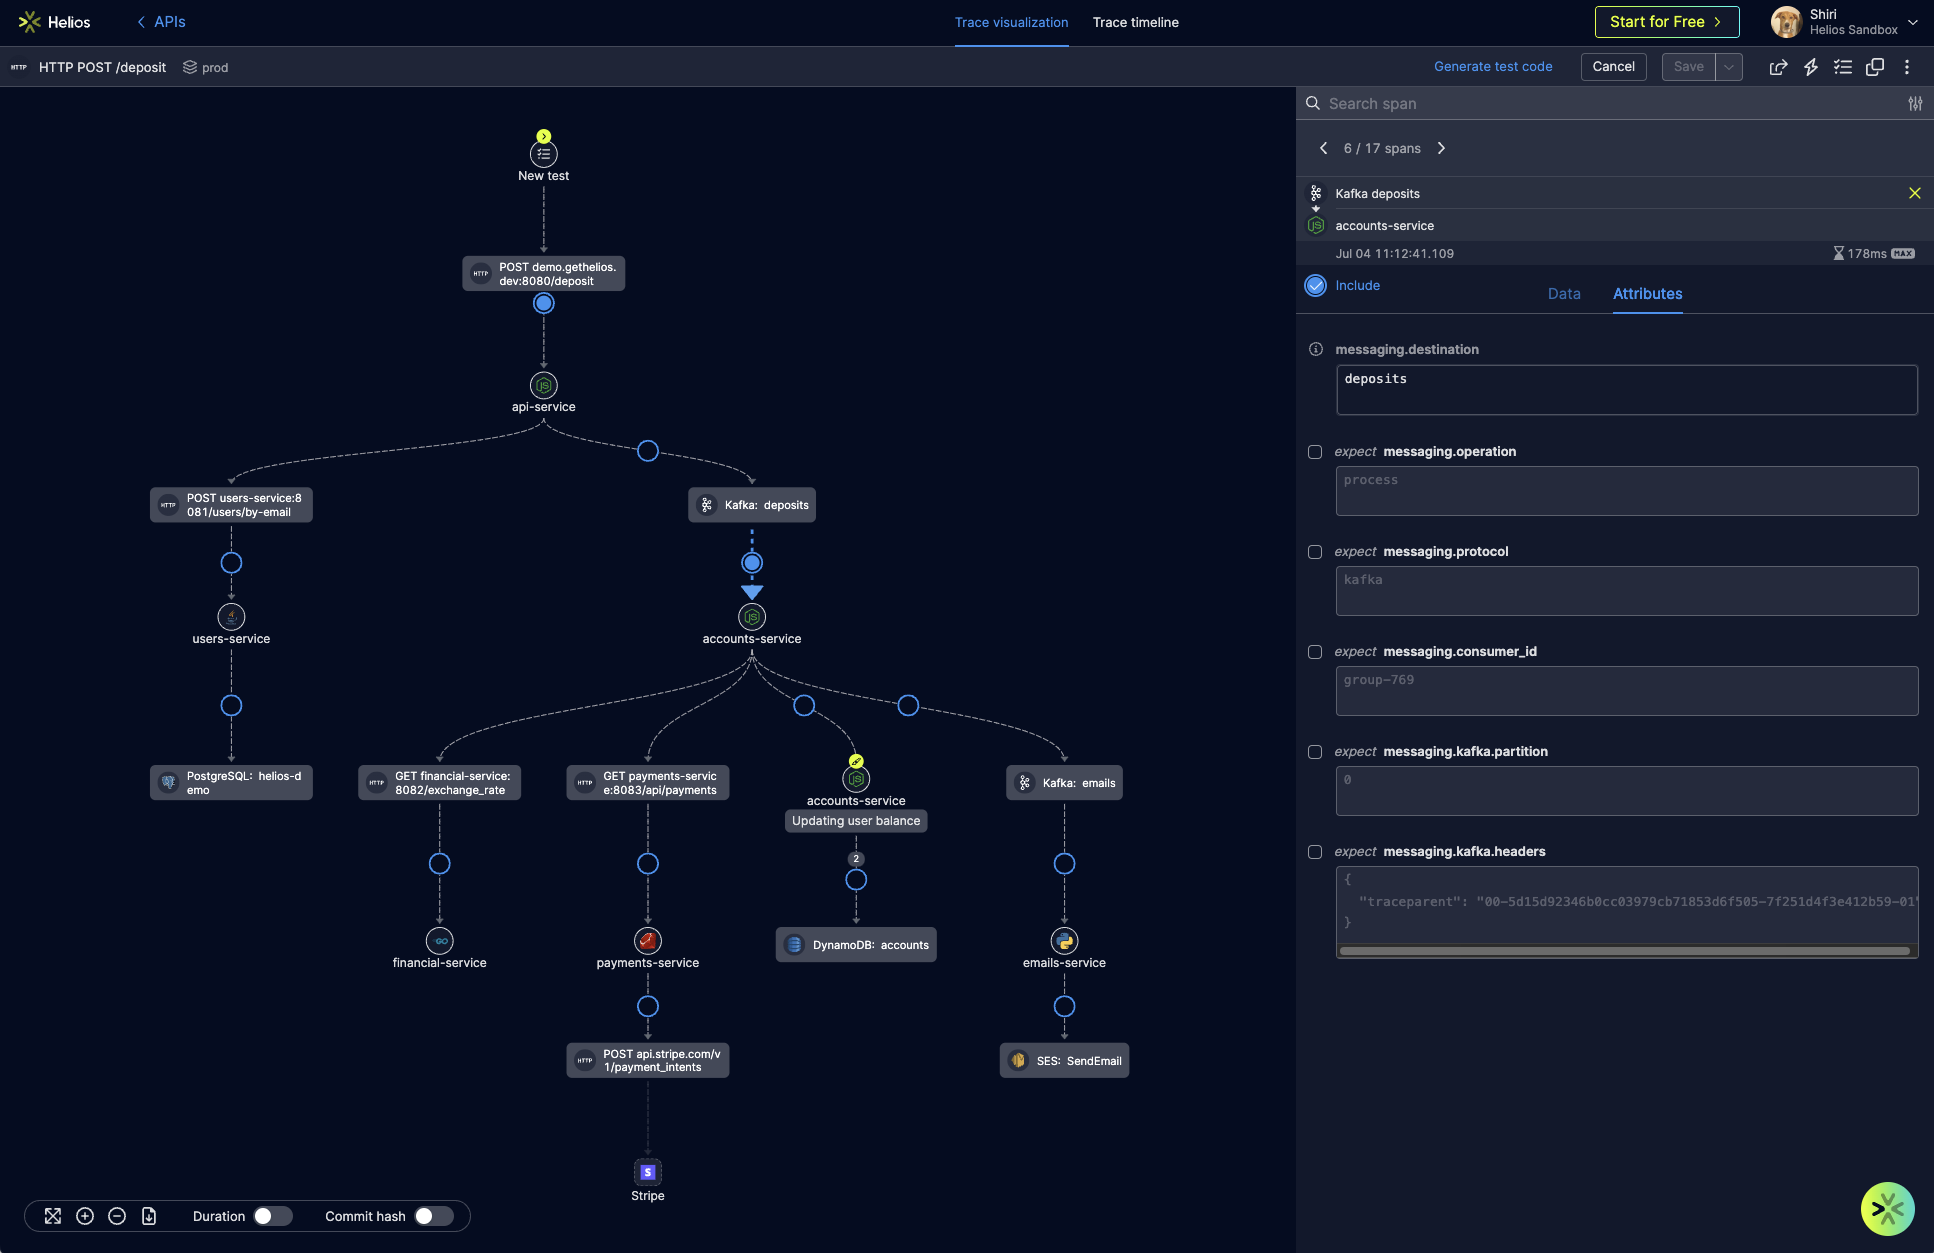1934x1253 pixels.
Task: Go to next span with chevron
Action: pos(1441,148)
